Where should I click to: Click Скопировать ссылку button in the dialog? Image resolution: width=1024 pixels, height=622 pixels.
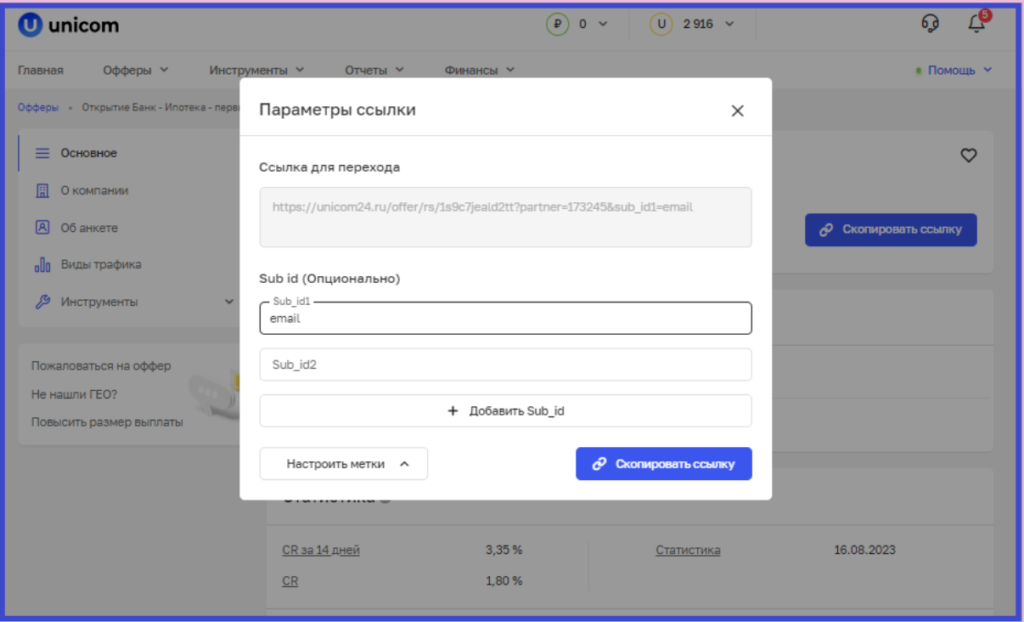click(x=663, y=464)
